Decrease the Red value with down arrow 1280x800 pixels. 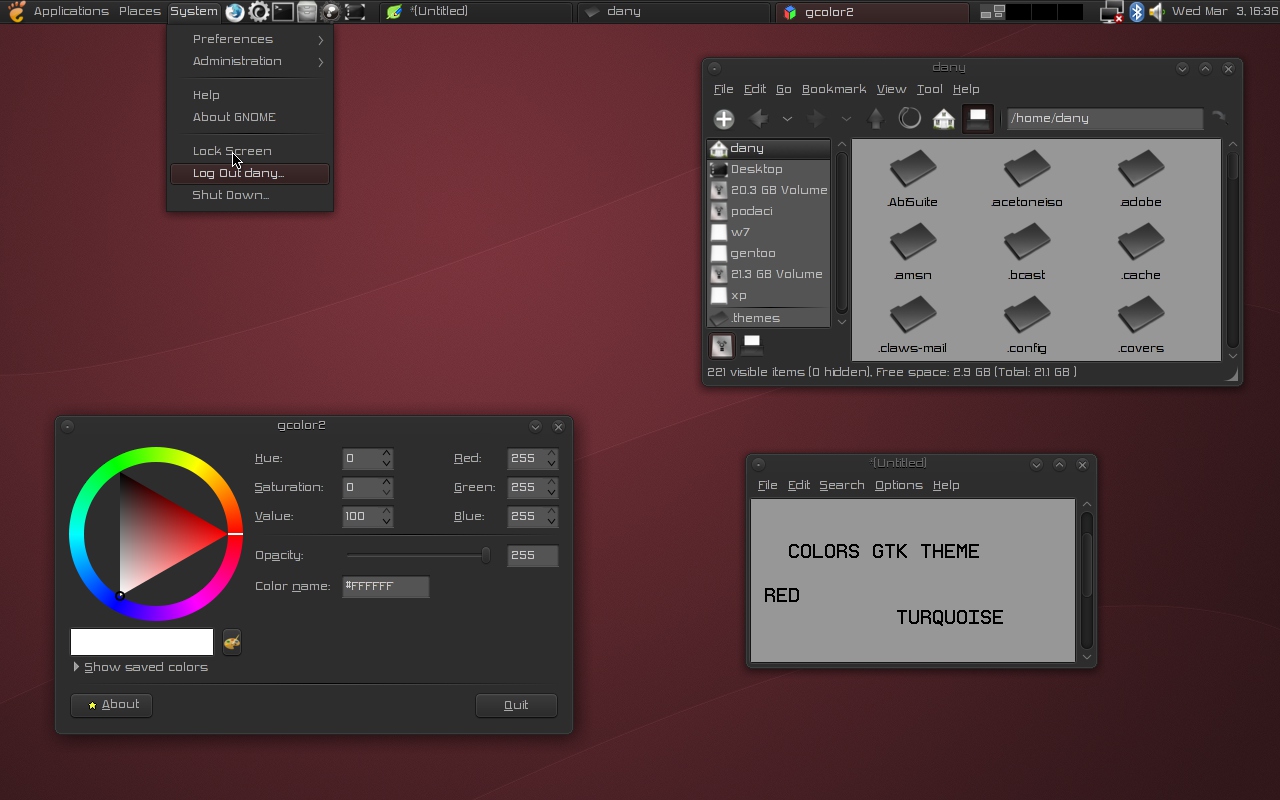tap(551, 464)
